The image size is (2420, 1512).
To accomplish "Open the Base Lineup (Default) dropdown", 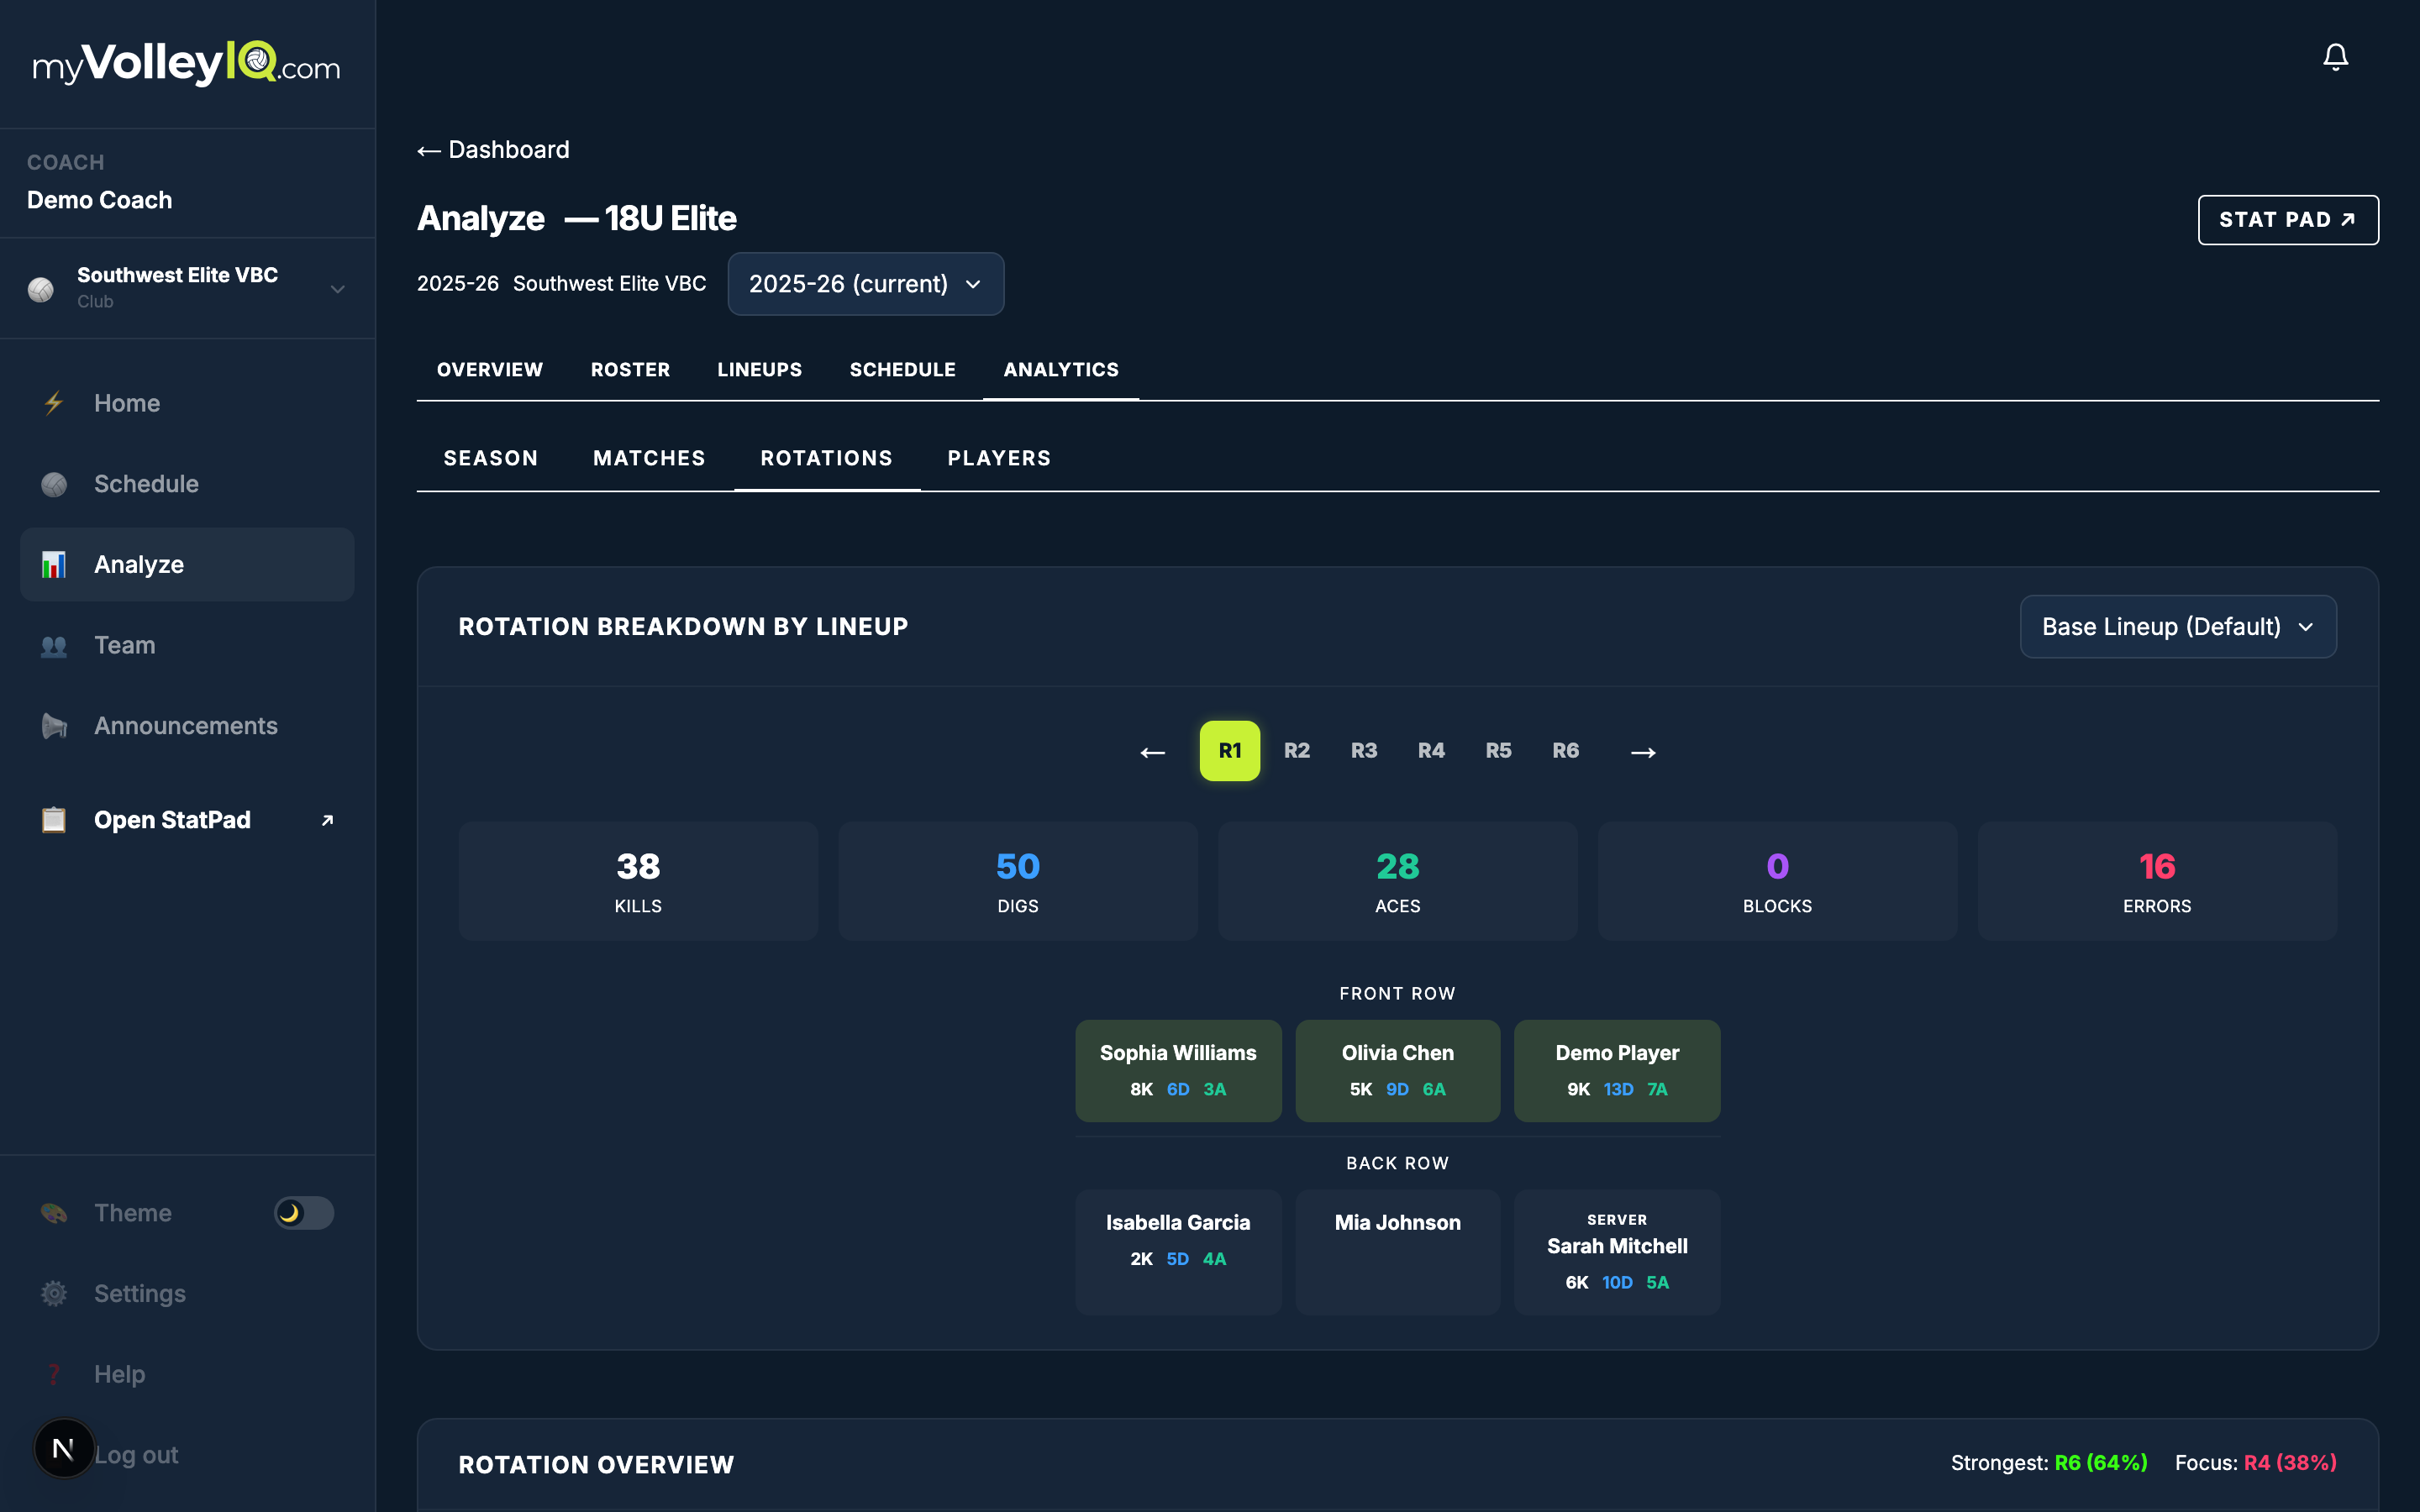I will [2178, 627].
